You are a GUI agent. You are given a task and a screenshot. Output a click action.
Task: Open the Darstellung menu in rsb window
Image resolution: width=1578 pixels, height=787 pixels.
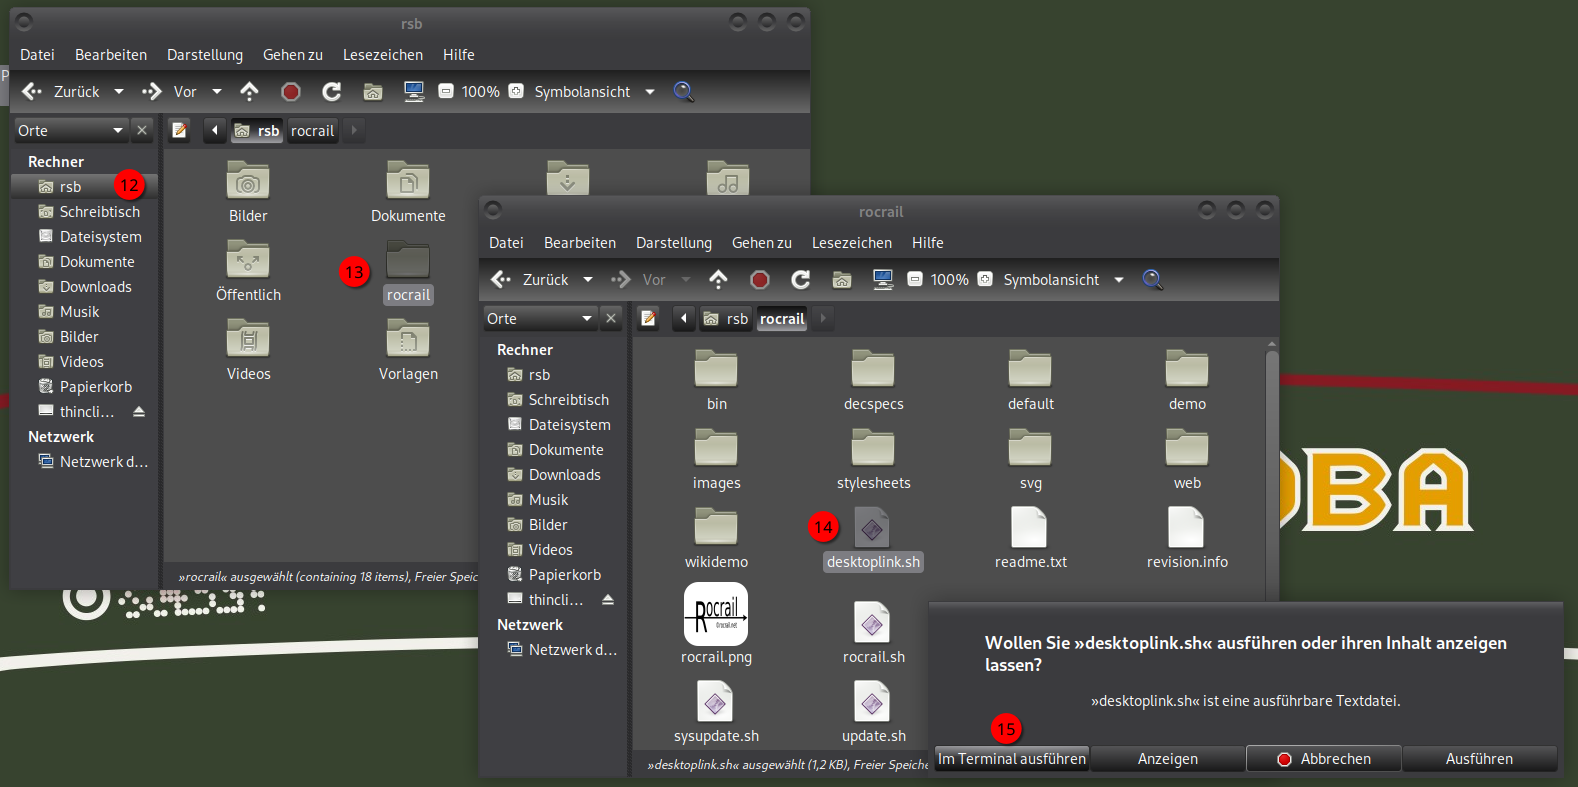[205, 55]
